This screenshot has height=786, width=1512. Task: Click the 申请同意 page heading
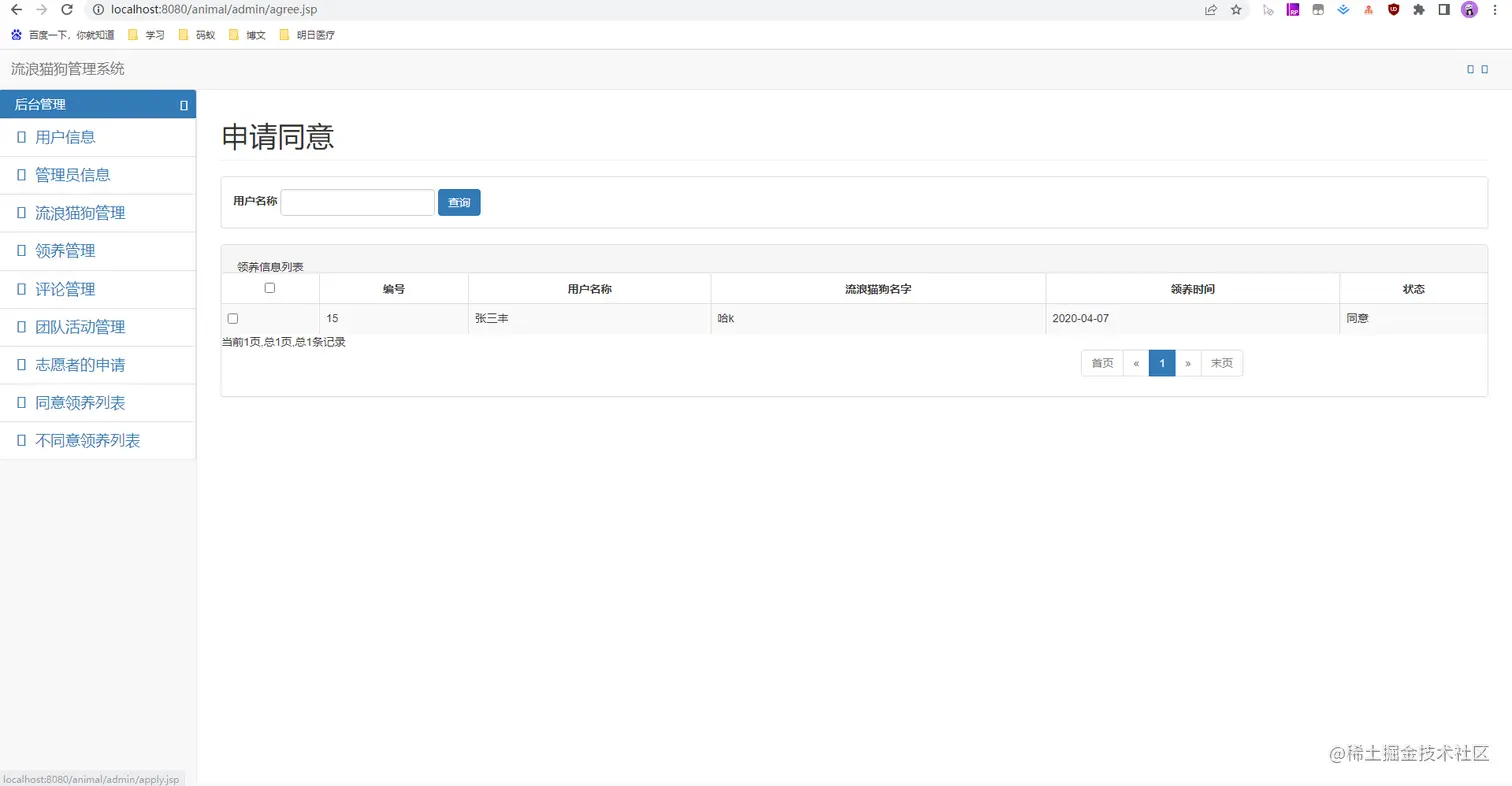(x=277, y=137)
